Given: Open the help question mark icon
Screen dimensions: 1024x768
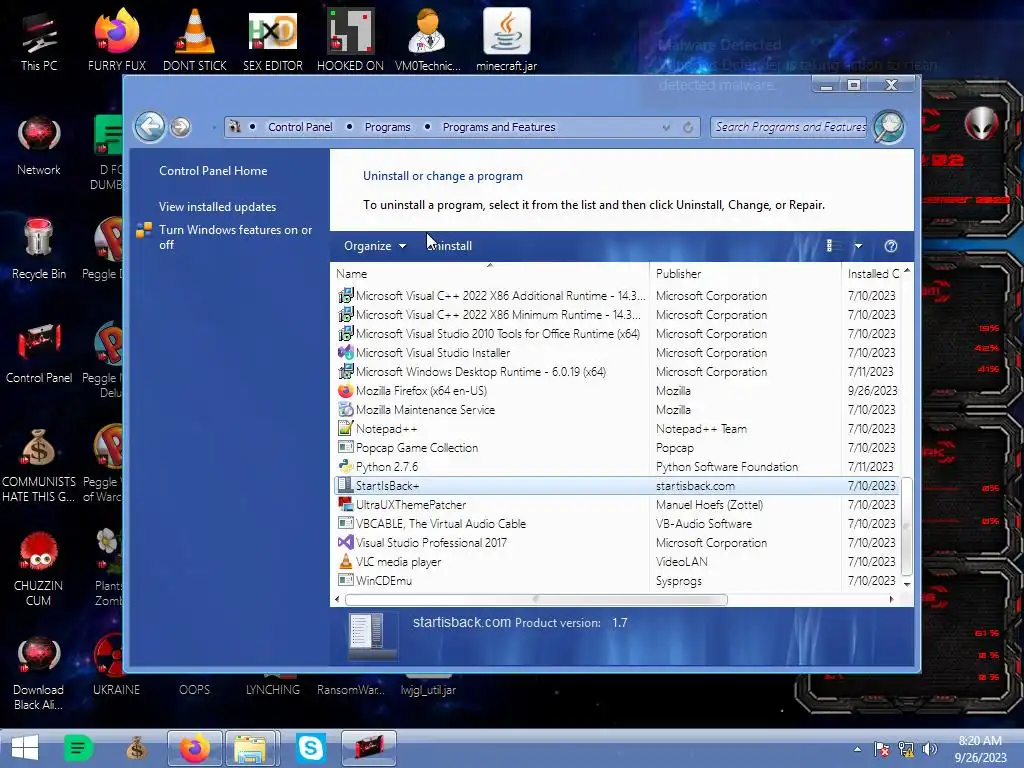Looking at the screenshot, I should (891, 246).
